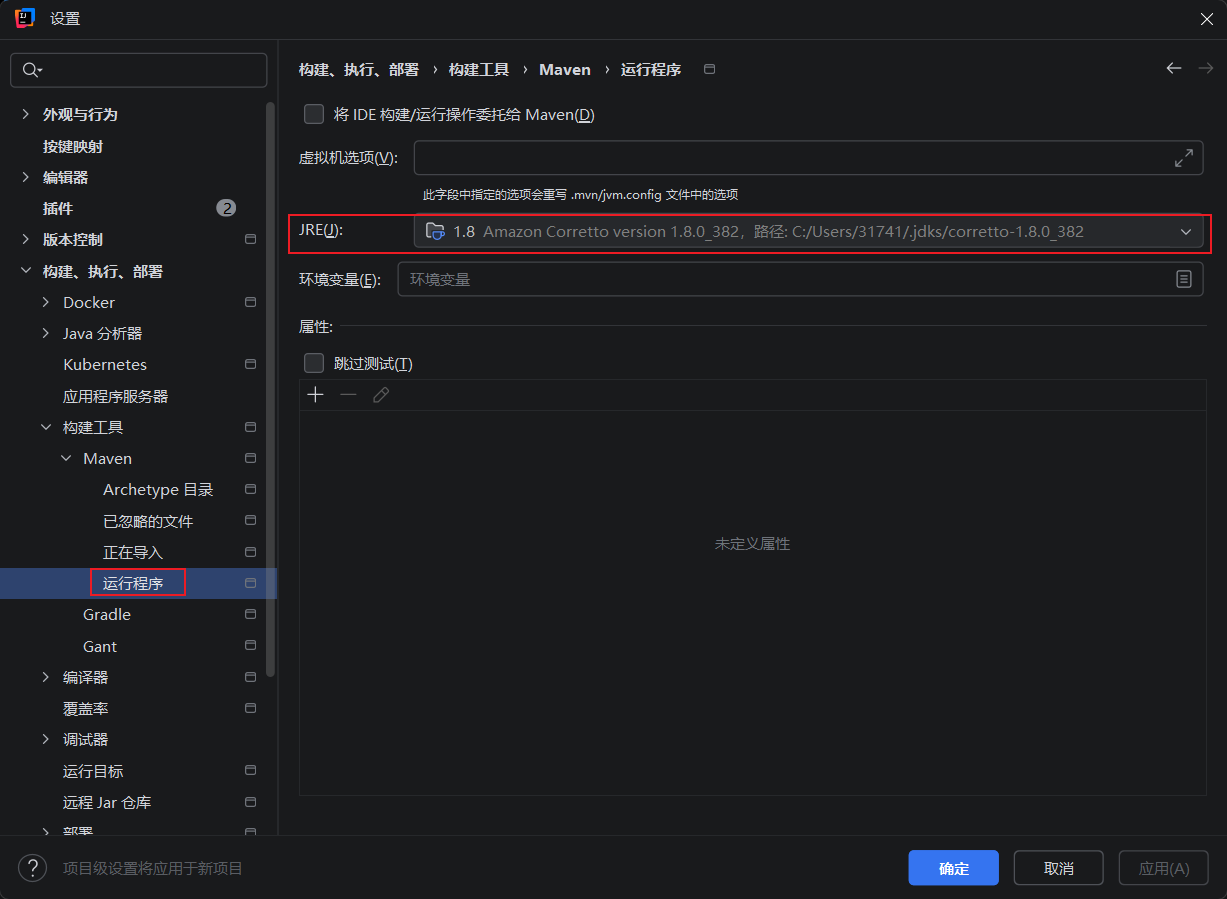Click the 虚拟机选项 text field

pyautogui.click(x=808, y=158)
